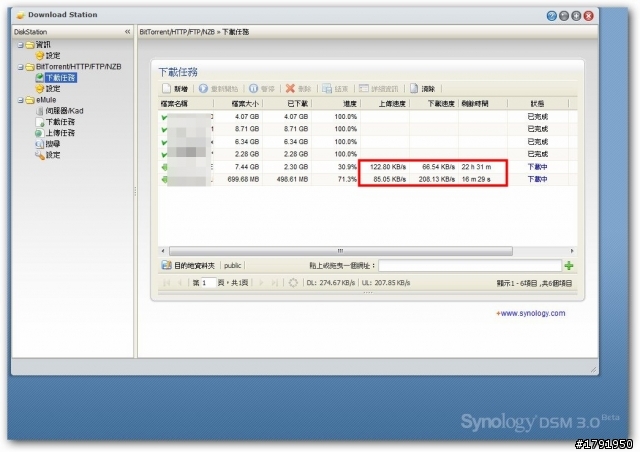The width and height of the screenshot is (640, 452).
Task: Collapse the eMule tree folder
Action: [x=20, y=100]
